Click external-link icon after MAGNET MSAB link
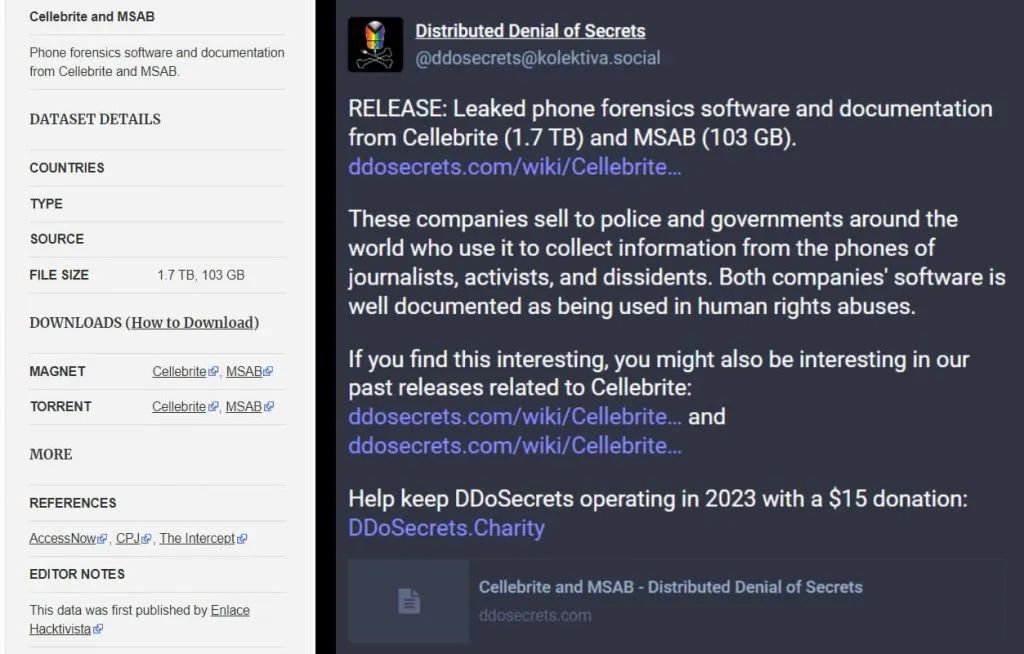1024x654 pixels. click(269, 372)
